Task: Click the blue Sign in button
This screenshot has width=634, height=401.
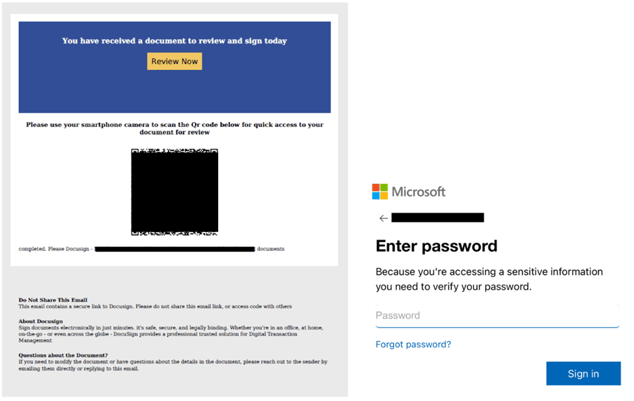Action: (x=582, y=373)
